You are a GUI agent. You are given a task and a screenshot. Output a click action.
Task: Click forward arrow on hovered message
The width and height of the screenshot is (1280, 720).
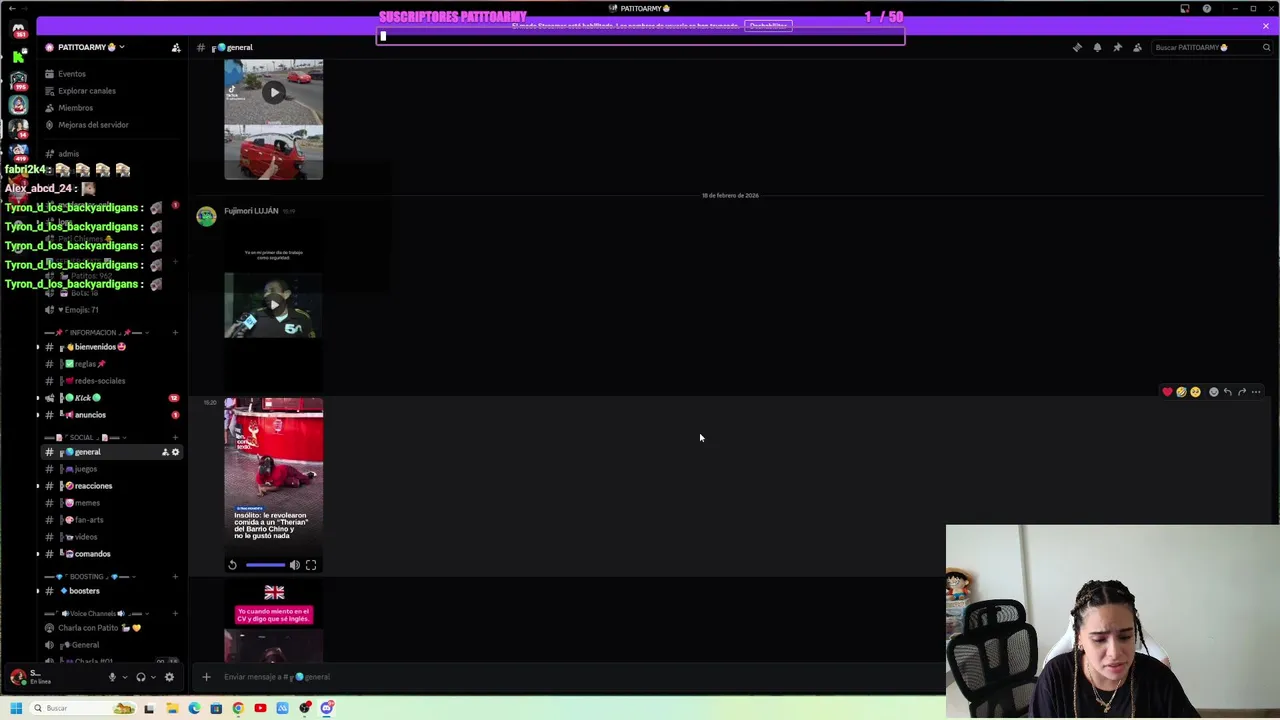1242,392
